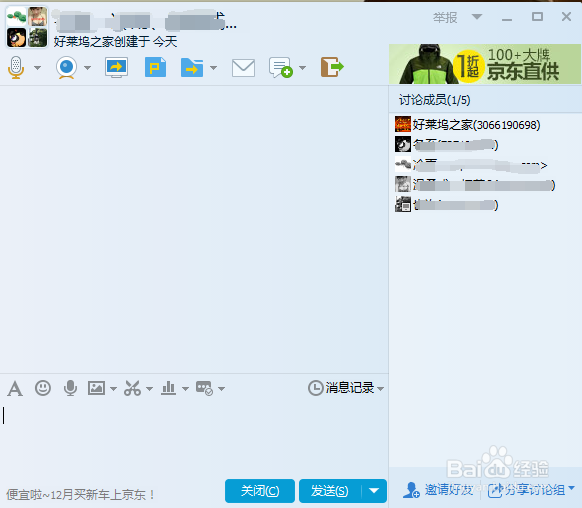Click the discussion group avatar collage
Screen dimensions: 582x508
(27, 27)
